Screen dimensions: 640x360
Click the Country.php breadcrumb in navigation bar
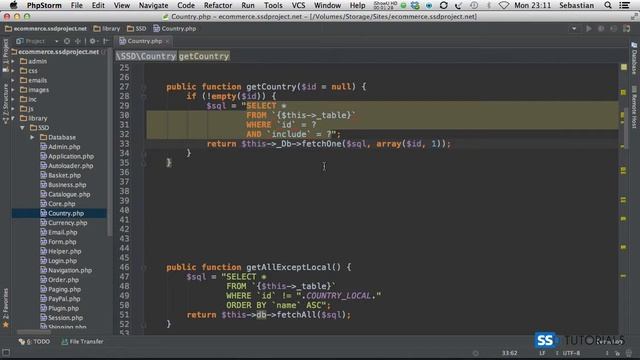(x=175, y=29)
